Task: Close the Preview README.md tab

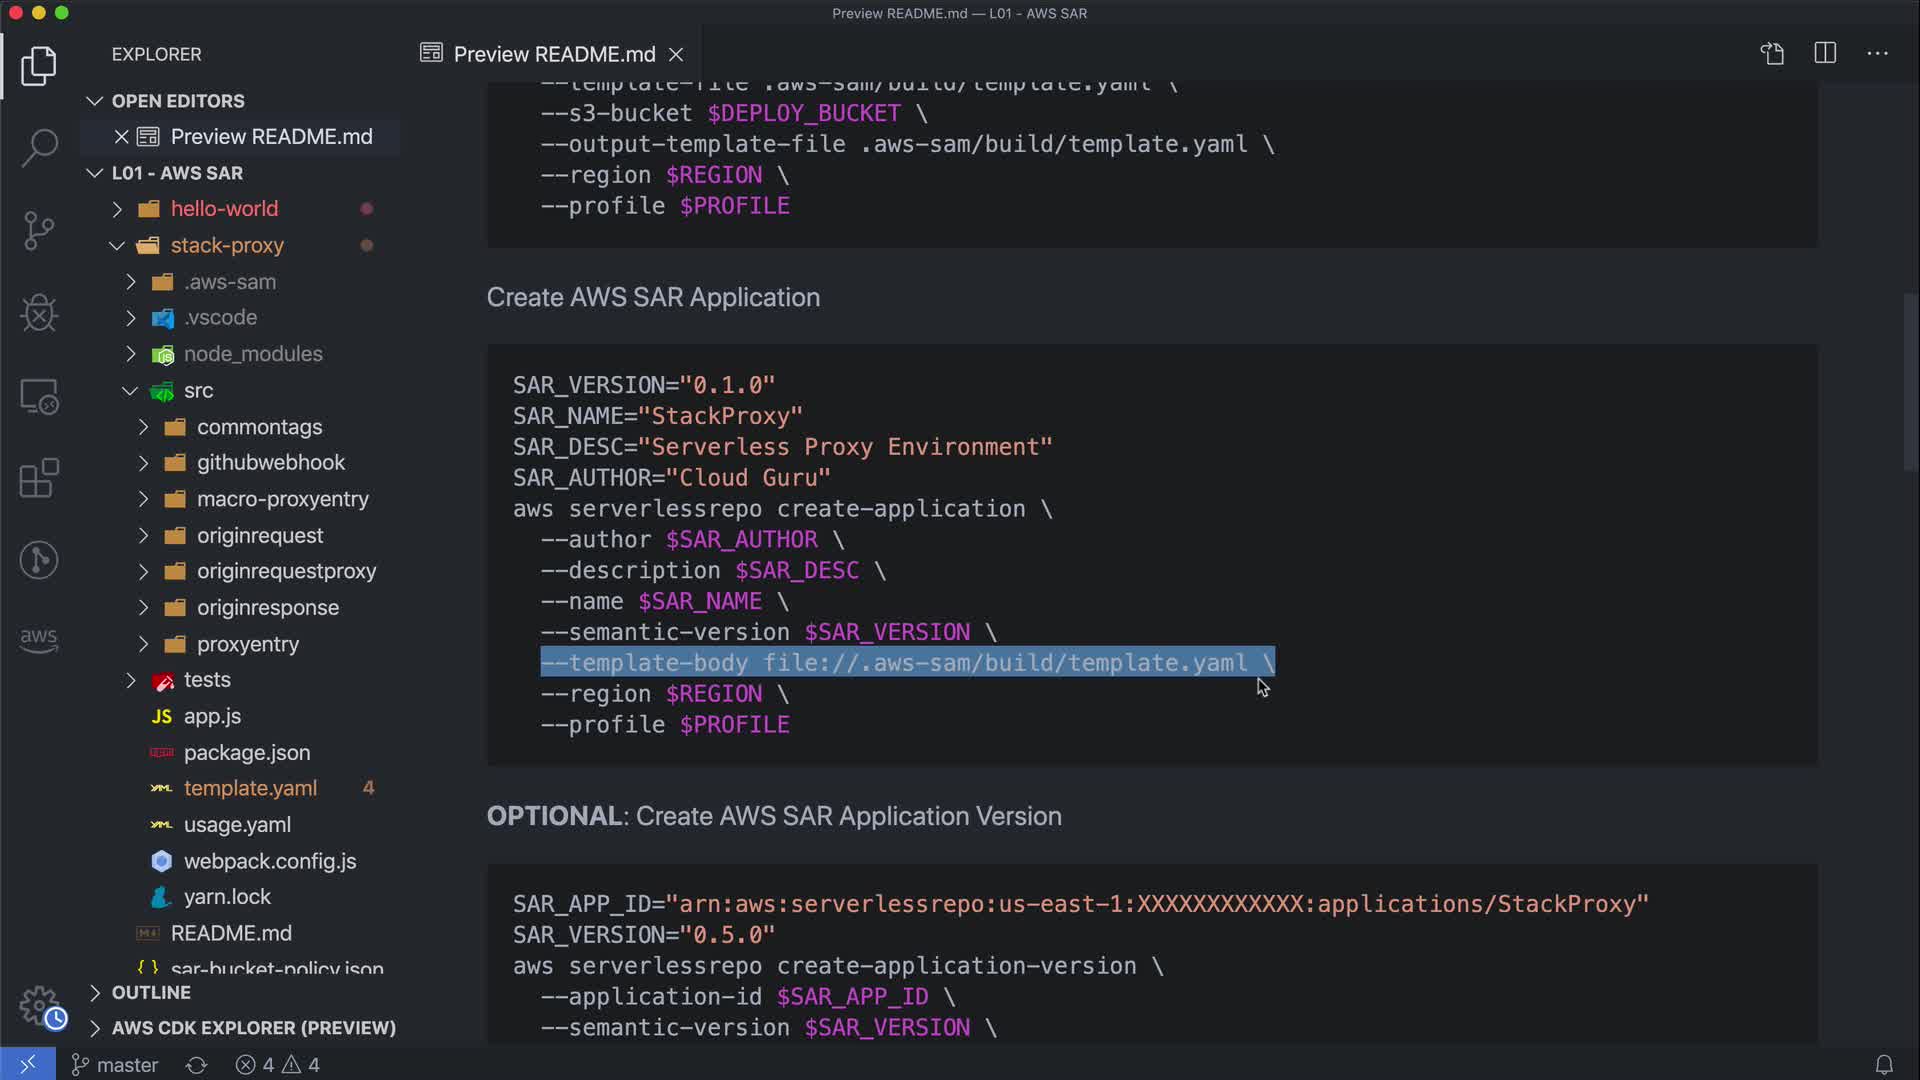Action: (x=676, y=54)
